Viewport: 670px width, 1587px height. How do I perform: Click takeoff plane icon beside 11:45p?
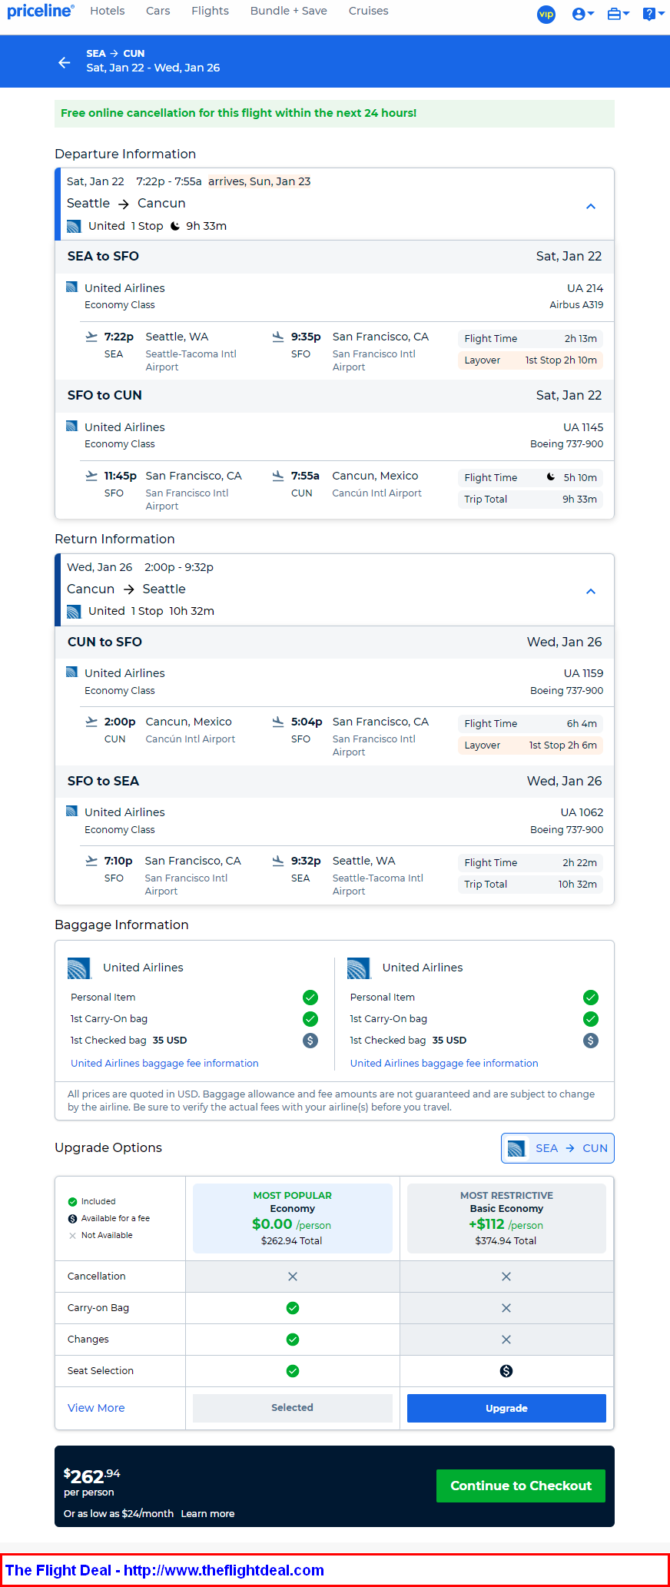pos(92,476)
